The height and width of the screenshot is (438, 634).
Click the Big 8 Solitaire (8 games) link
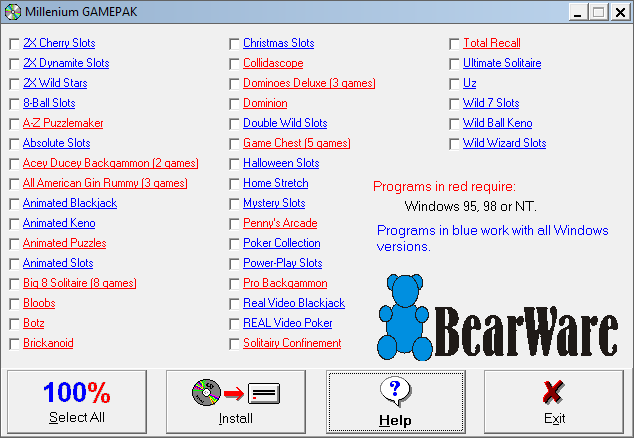[x=80, y=283]
